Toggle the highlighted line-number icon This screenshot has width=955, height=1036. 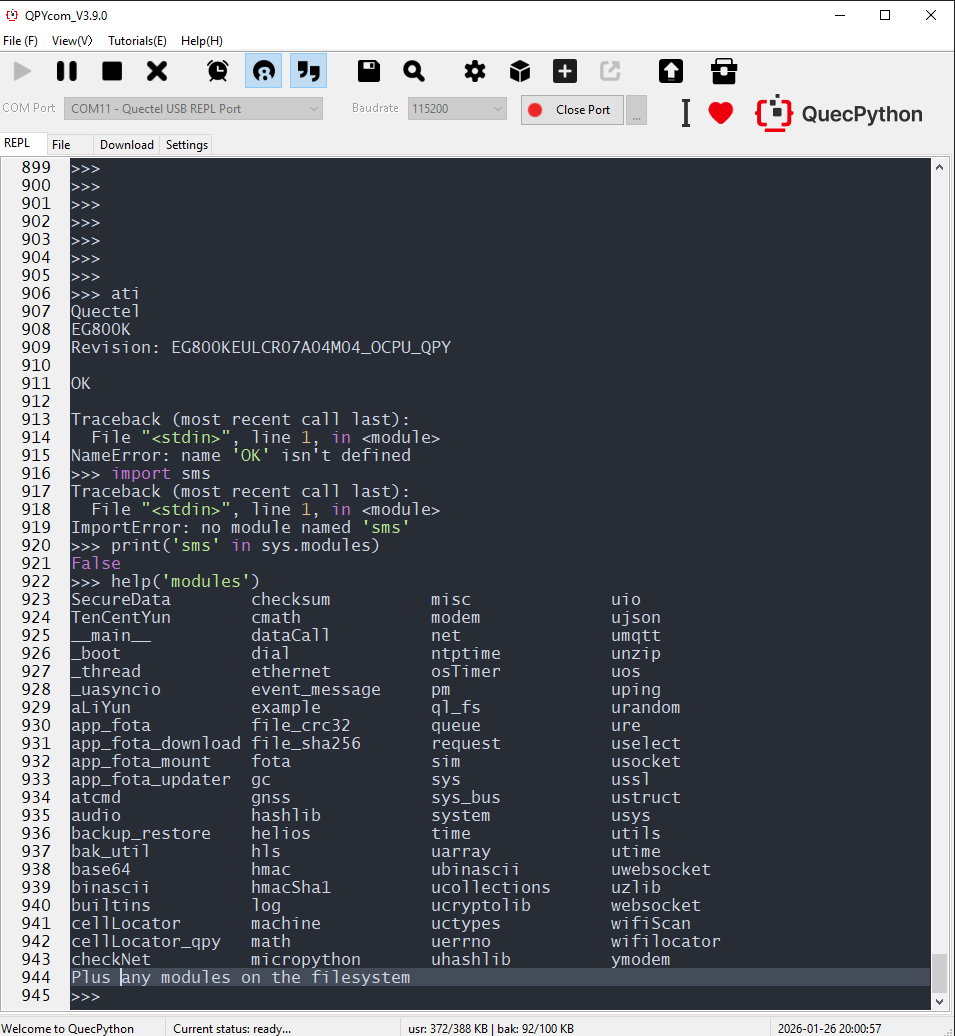point(263,71)
